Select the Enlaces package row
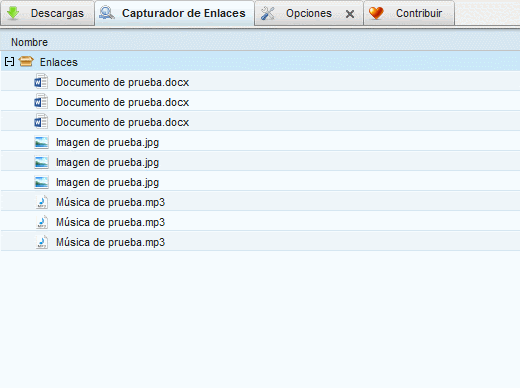Image resolution: width=520 pixels, height=388 pixels. tap(260, 62)
